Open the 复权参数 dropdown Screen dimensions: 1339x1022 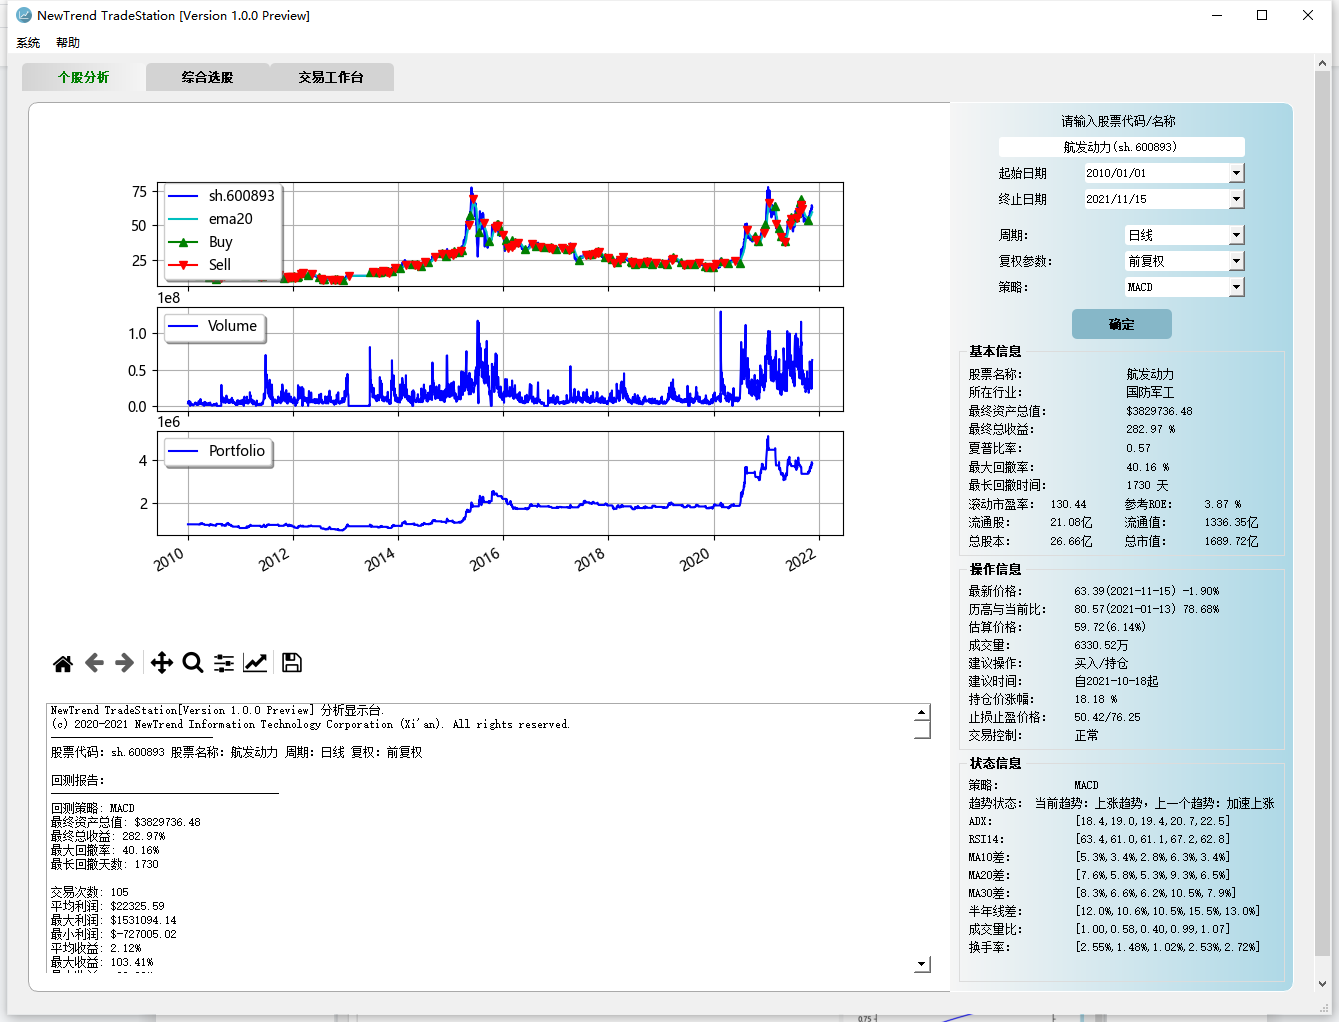click(x=1236, y=261)
